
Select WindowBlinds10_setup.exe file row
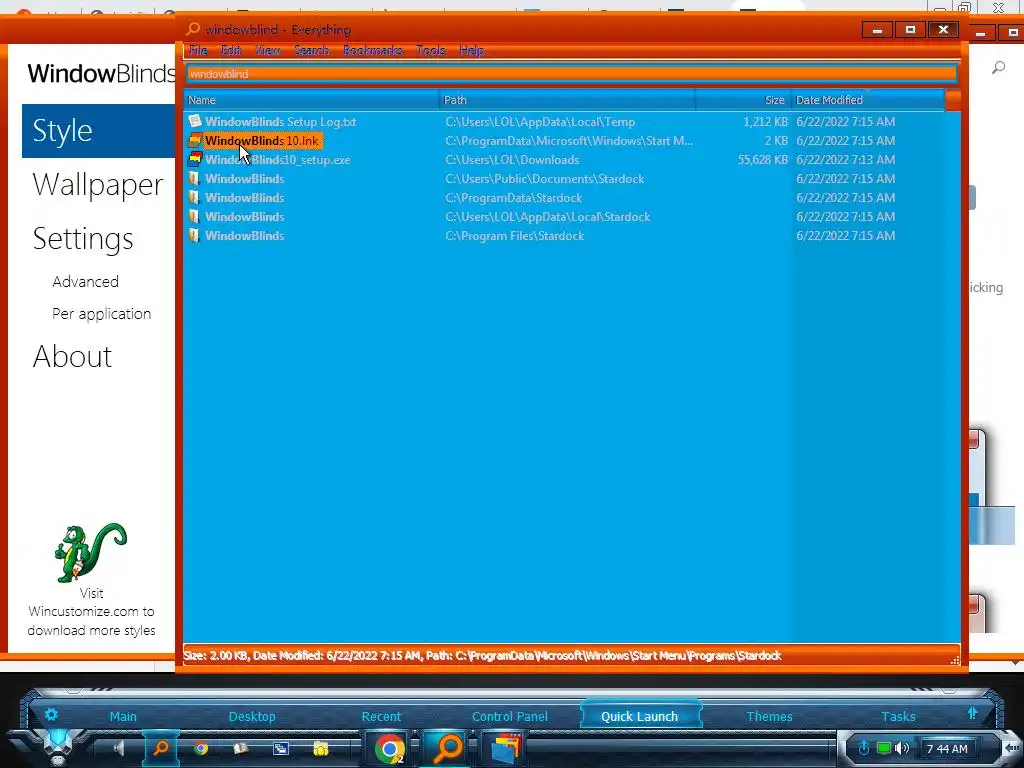pos(565,159)
